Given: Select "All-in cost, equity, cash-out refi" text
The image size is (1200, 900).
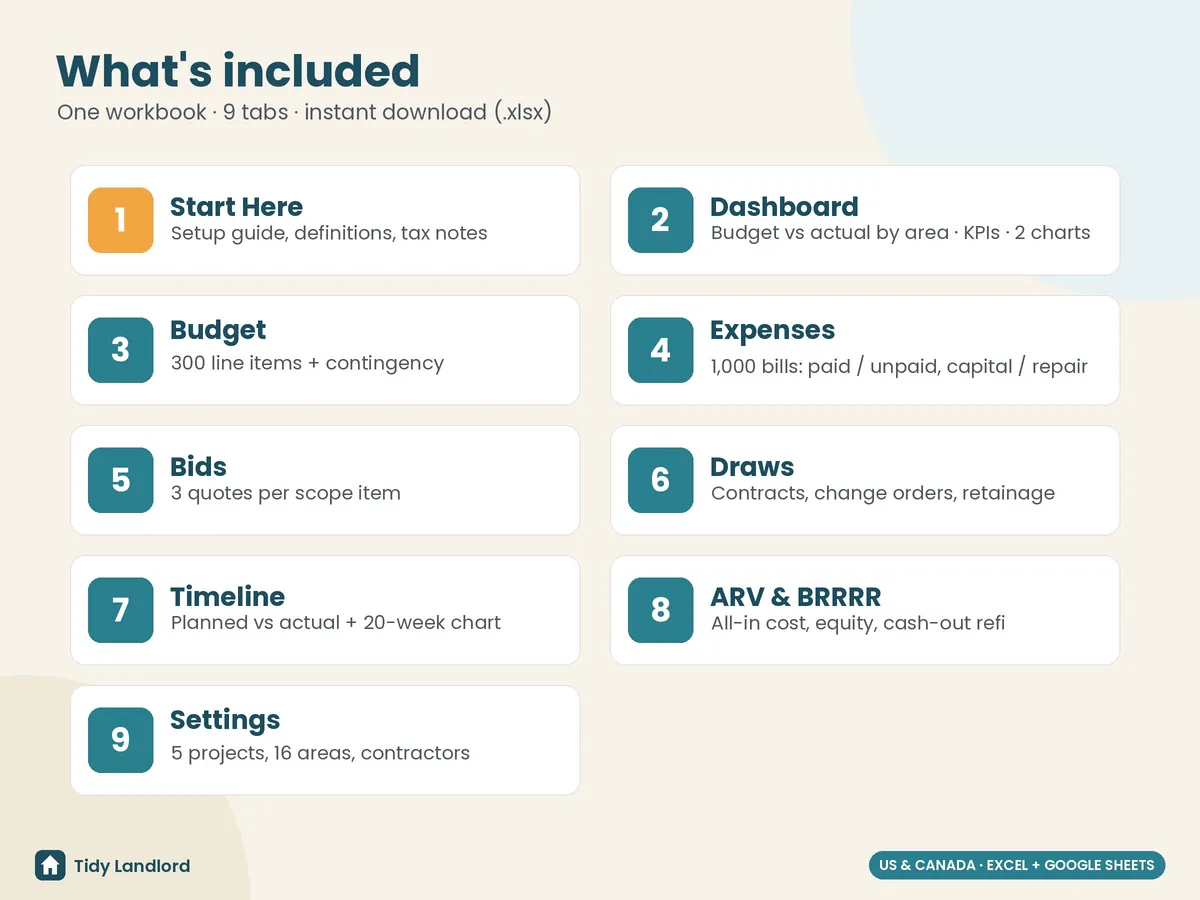Looking at the screenshot, I should pyautogui.click(x=858, y=623).
